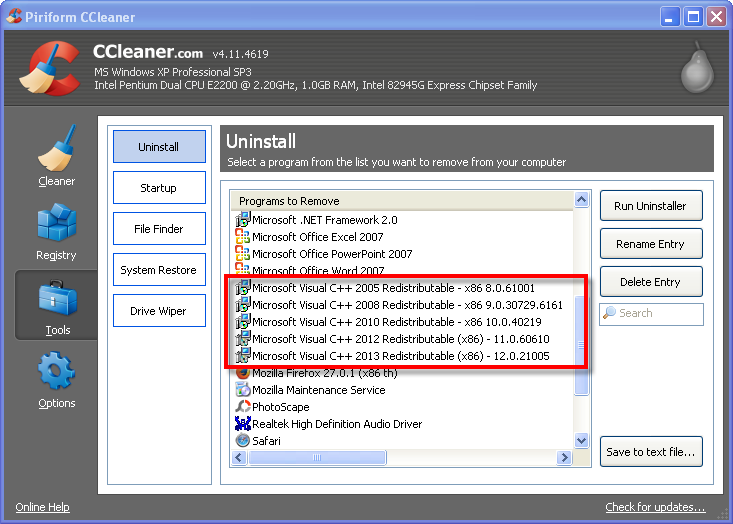Click the program list scroll down arrow

coord(582,440)
